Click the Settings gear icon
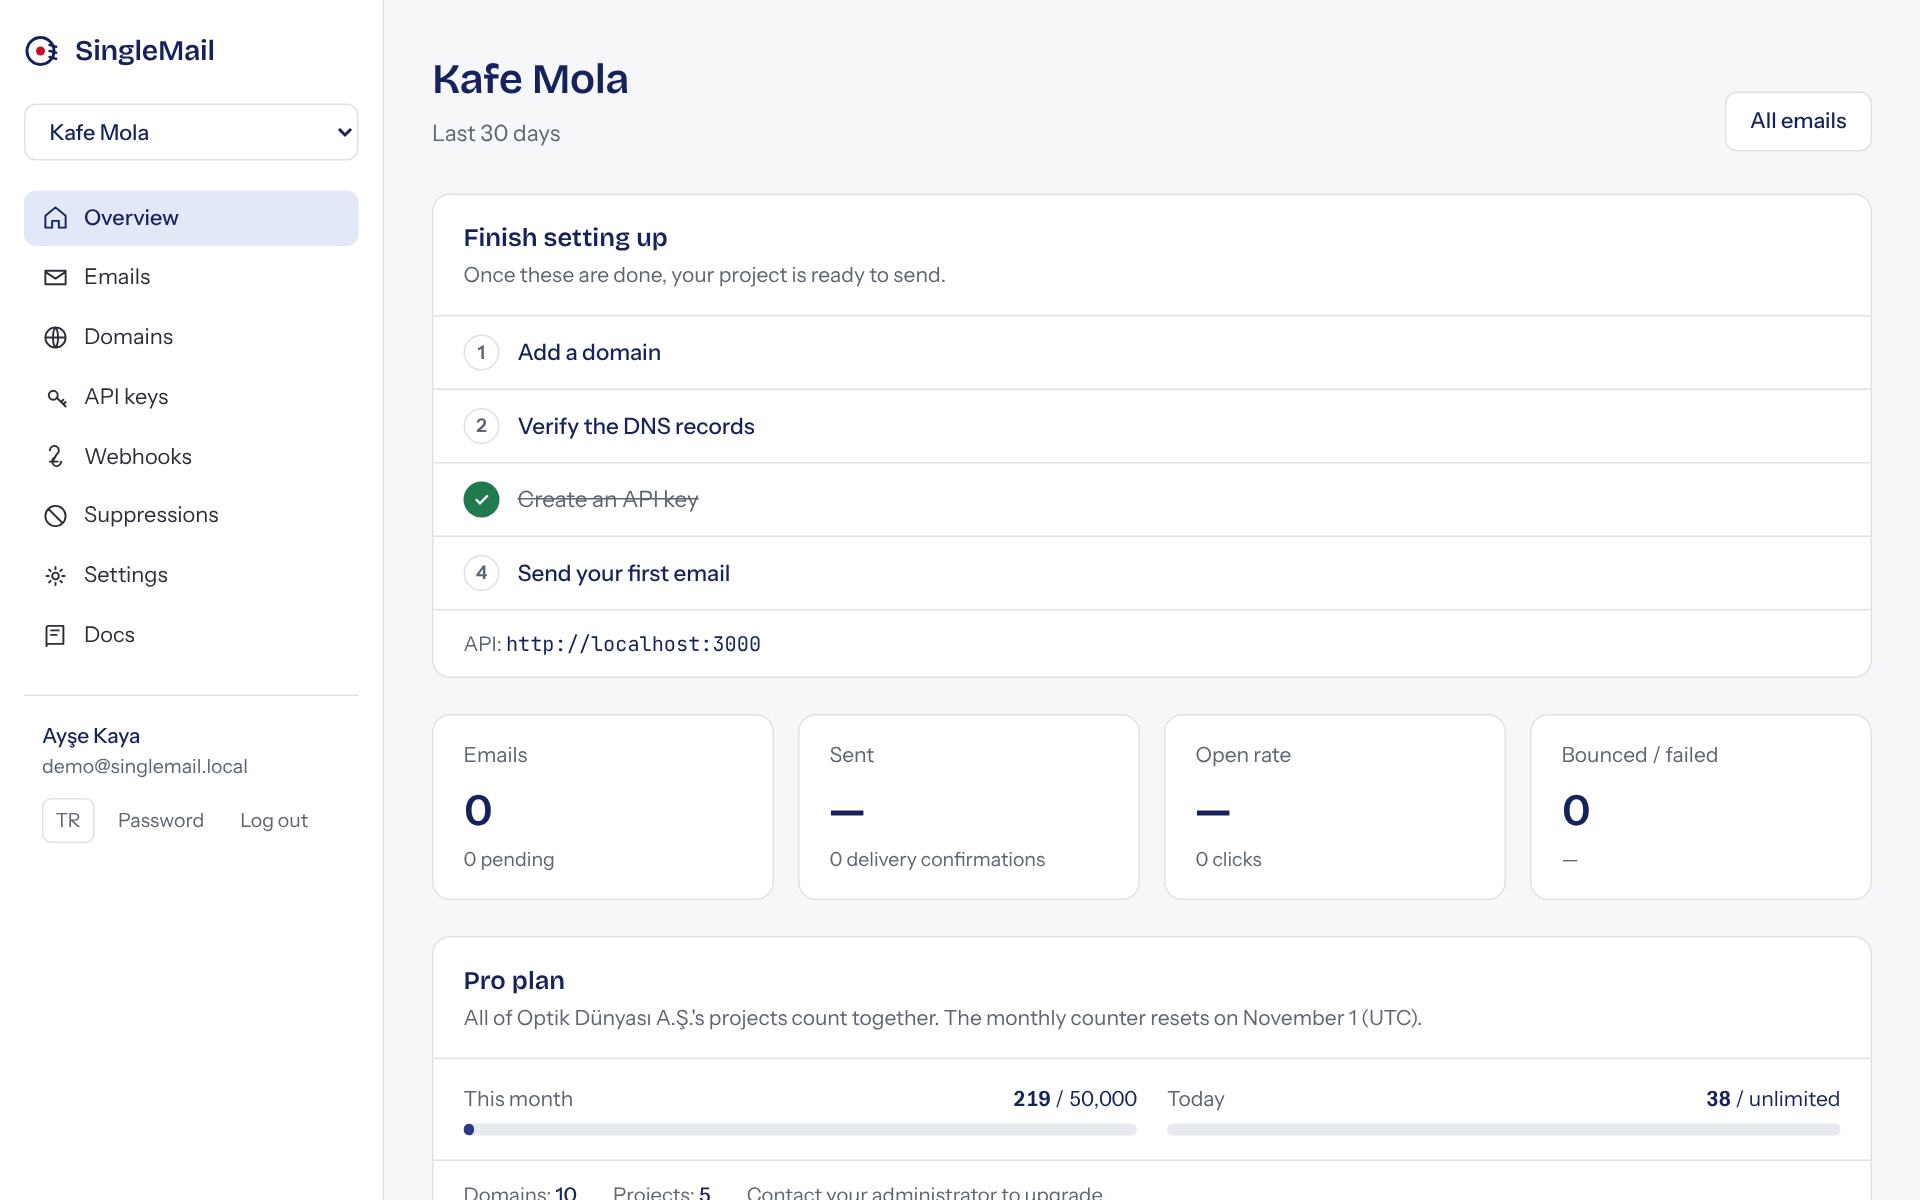The width and height of the screenshot is (1920, 1200). click(56, 575)
